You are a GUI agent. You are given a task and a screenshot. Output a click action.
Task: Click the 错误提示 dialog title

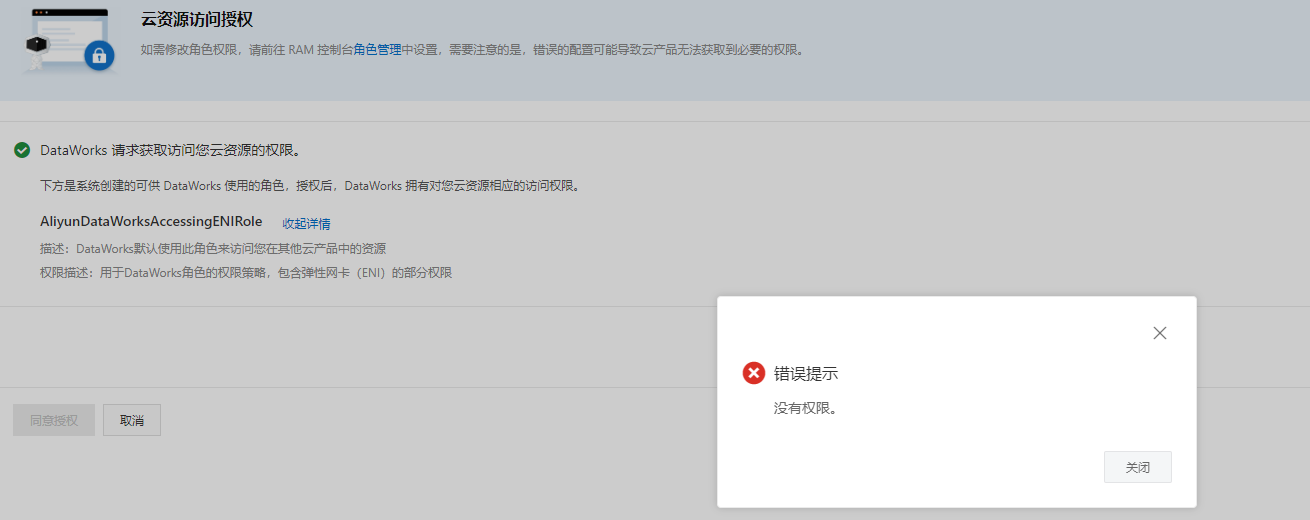coord(806,373)
